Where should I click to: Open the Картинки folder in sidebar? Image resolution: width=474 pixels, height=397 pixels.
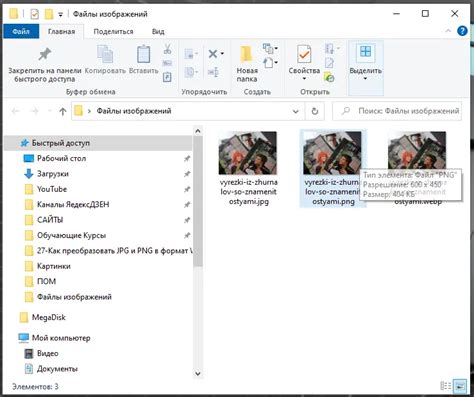[x=98, y=266]
